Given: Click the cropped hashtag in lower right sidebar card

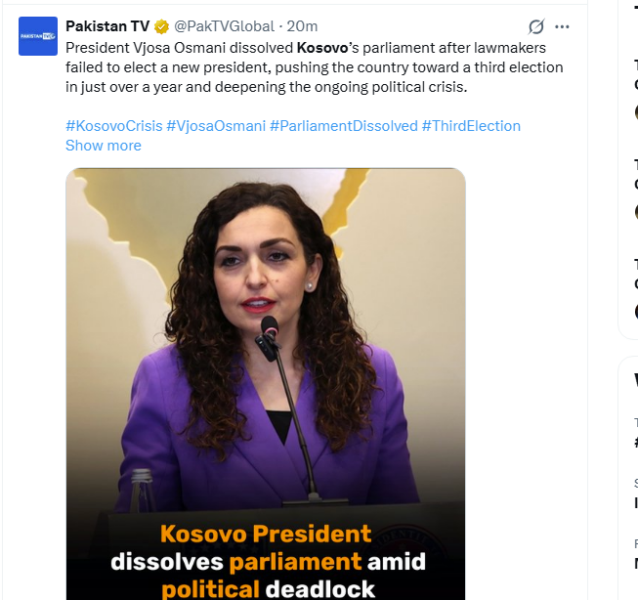Looking at the screenshot, I should click(636, 442).
